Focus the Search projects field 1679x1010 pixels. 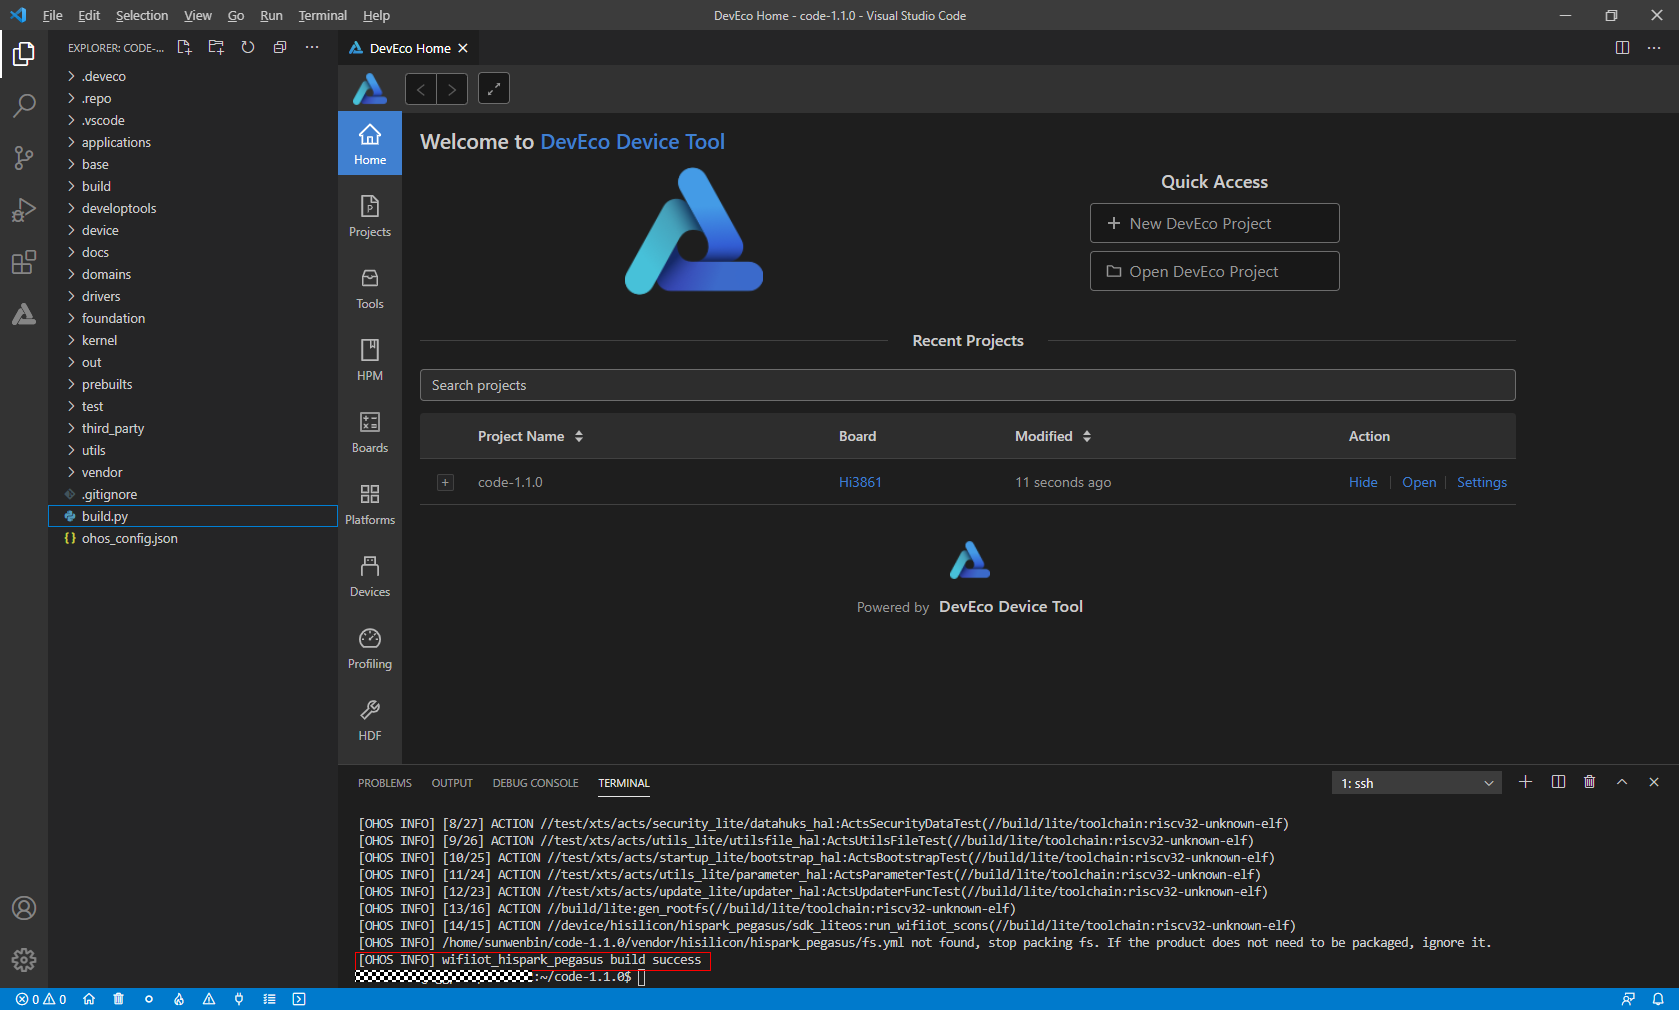tap(967, 385)
